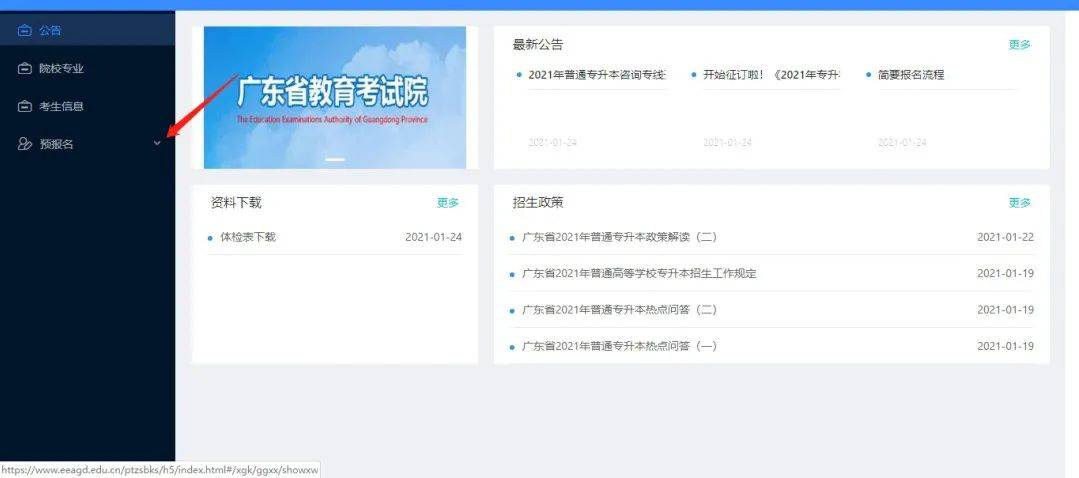The height and width of the screenshot is (478, 1079).
Task: Open 广东省2021年普通专升本政策解读（二）
Action: click(619, 237)
